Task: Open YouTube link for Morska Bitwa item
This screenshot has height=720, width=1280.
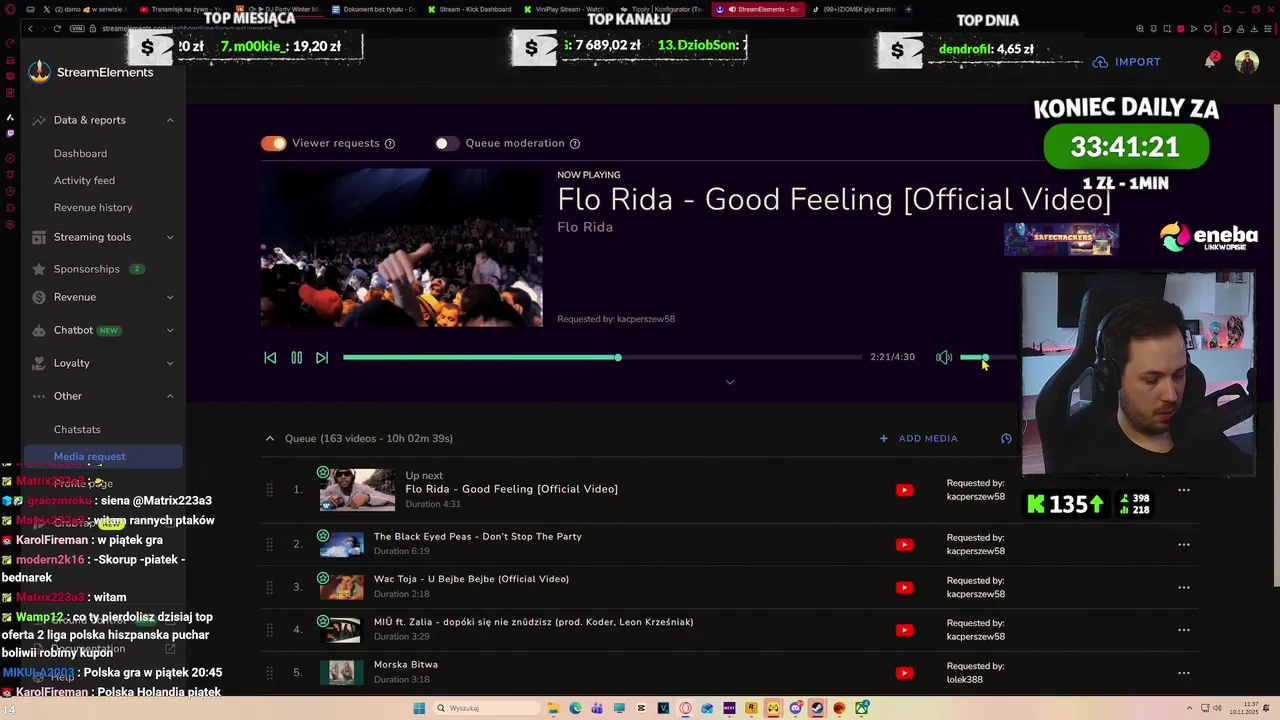Action: pyautogui.click(x=904, y=673)
